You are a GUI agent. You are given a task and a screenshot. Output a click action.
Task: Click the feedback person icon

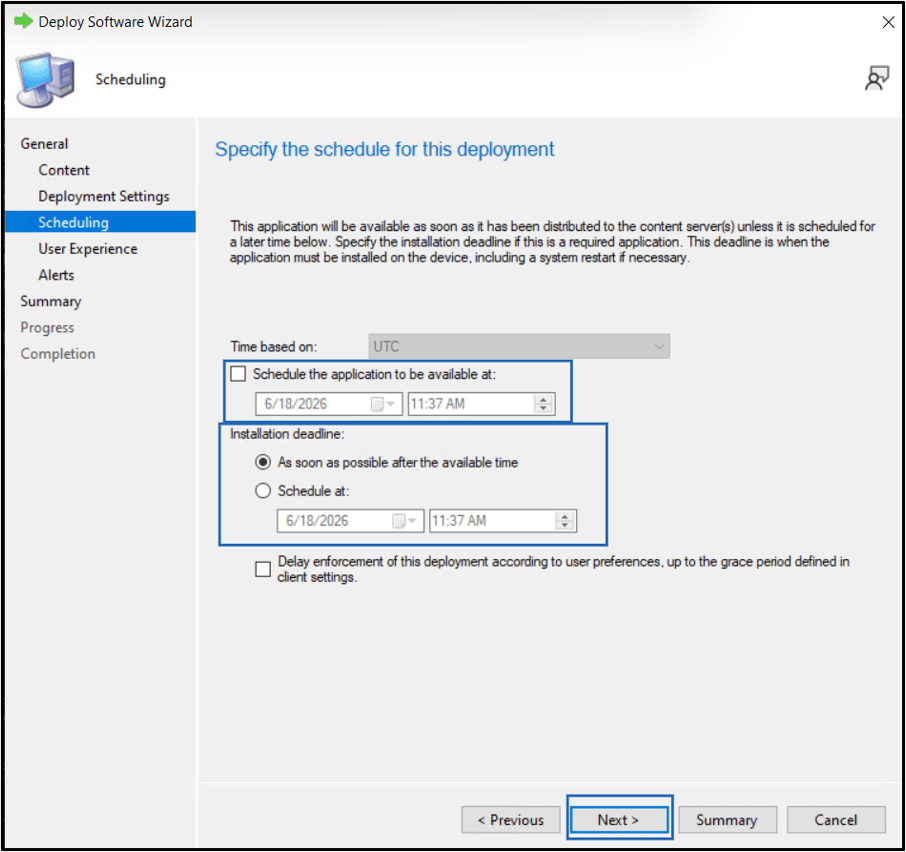877,78
